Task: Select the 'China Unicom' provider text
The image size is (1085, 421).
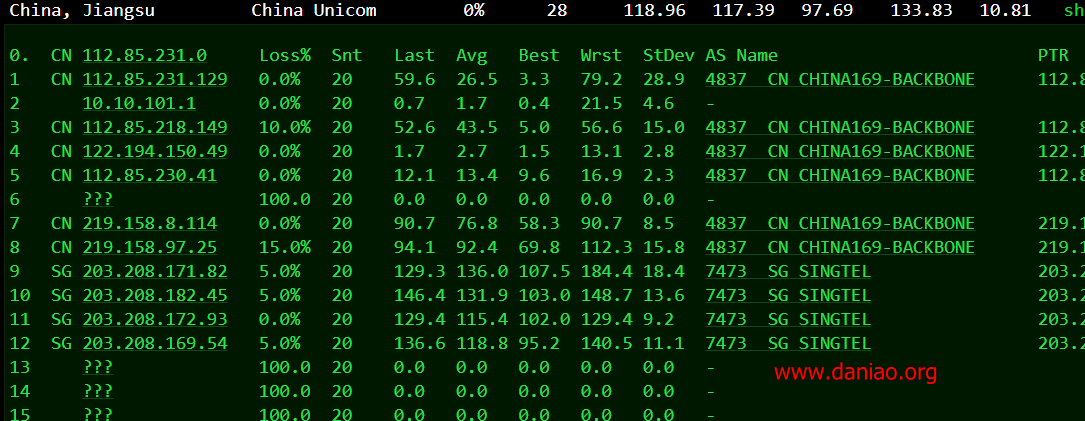Action: point(314,10)
